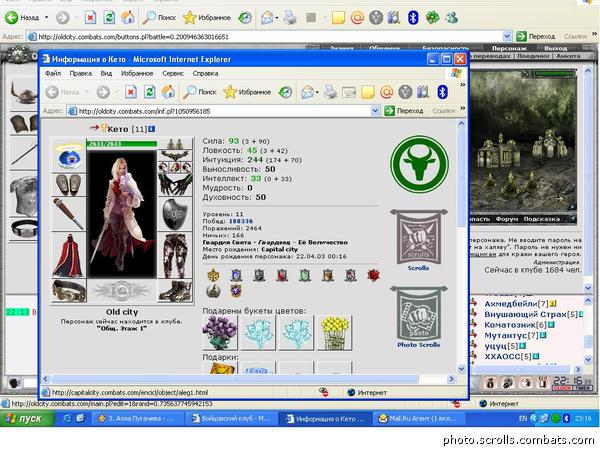Click the dagger weapon equipment slot

coord(69,214)
